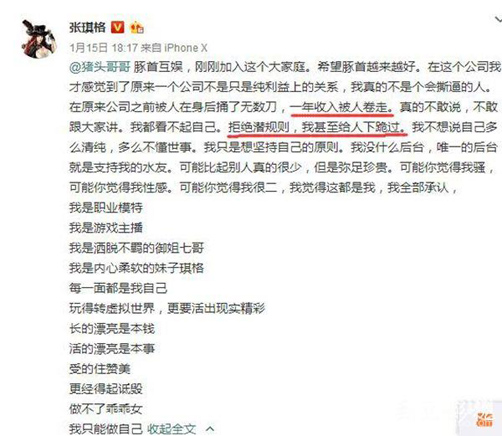Open the 张琪格 username profile
The height and width of the screenshot is (436, 502).
(x=88, y=27)
